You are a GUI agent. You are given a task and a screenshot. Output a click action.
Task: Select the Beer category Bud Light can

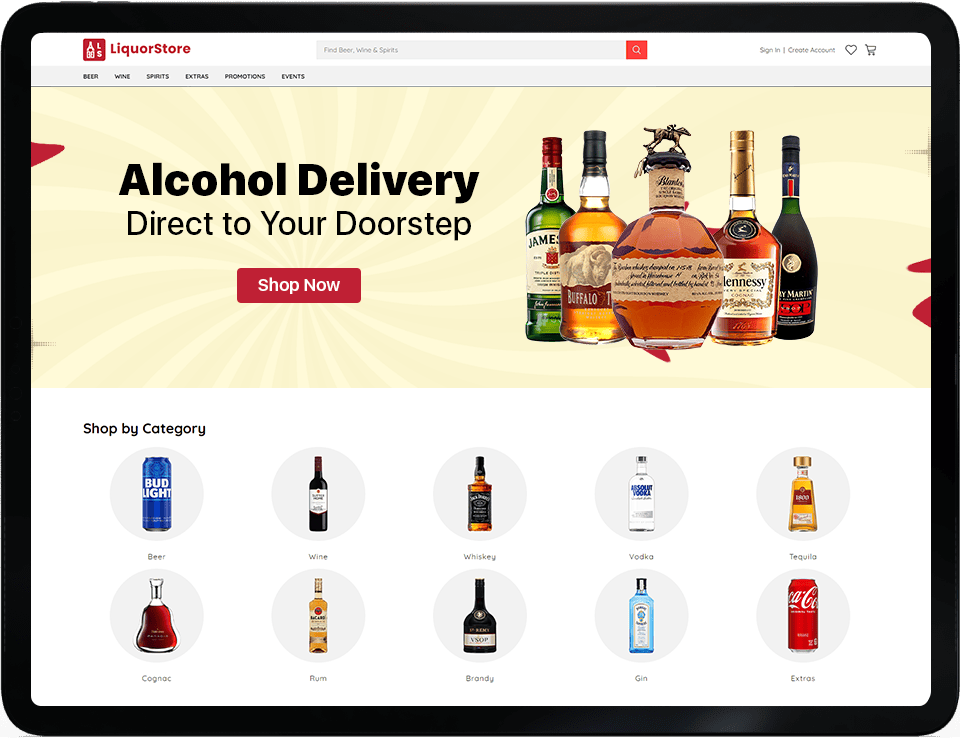tap(157, 494)
